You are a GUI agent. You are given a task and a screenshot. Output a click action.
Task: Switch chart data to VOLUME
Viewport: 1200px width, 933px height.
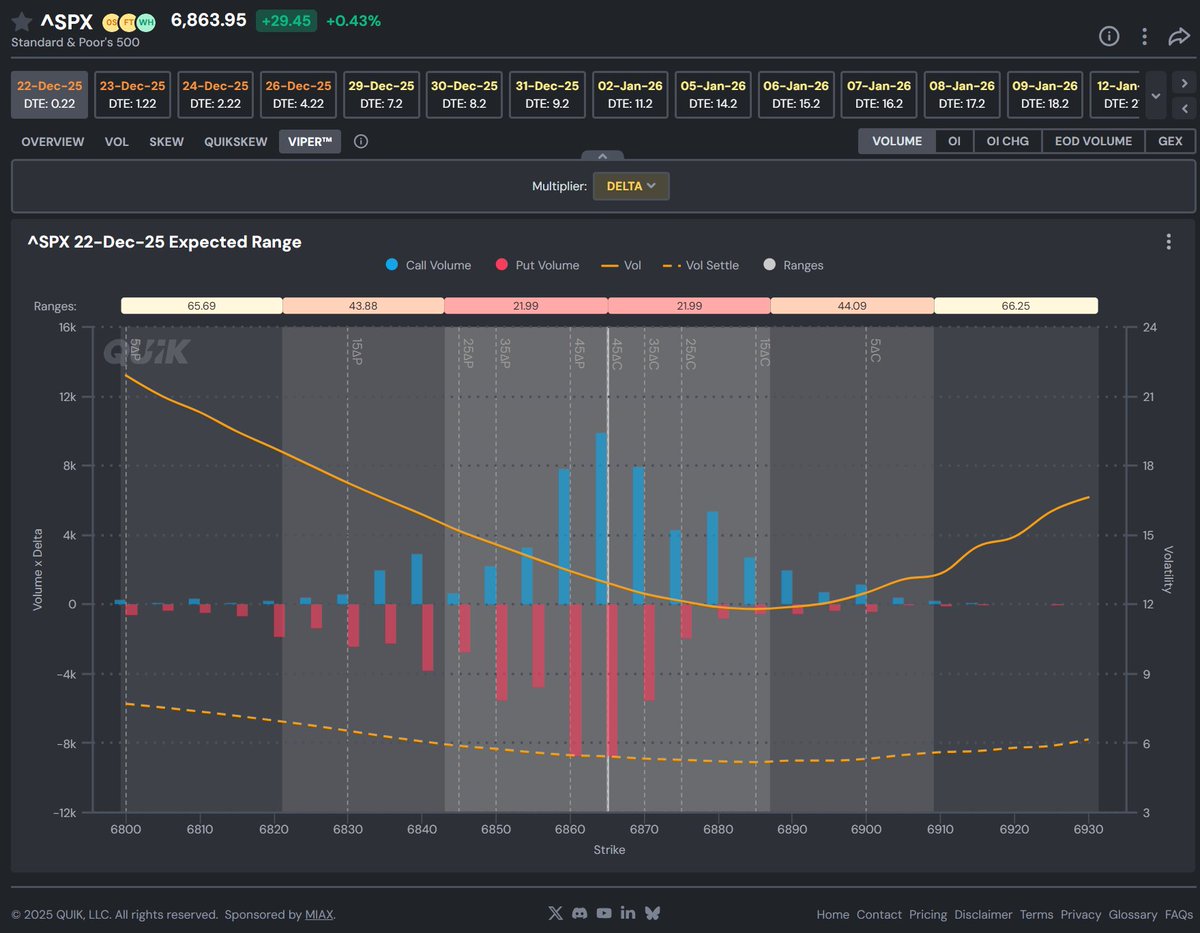[897, 141]
